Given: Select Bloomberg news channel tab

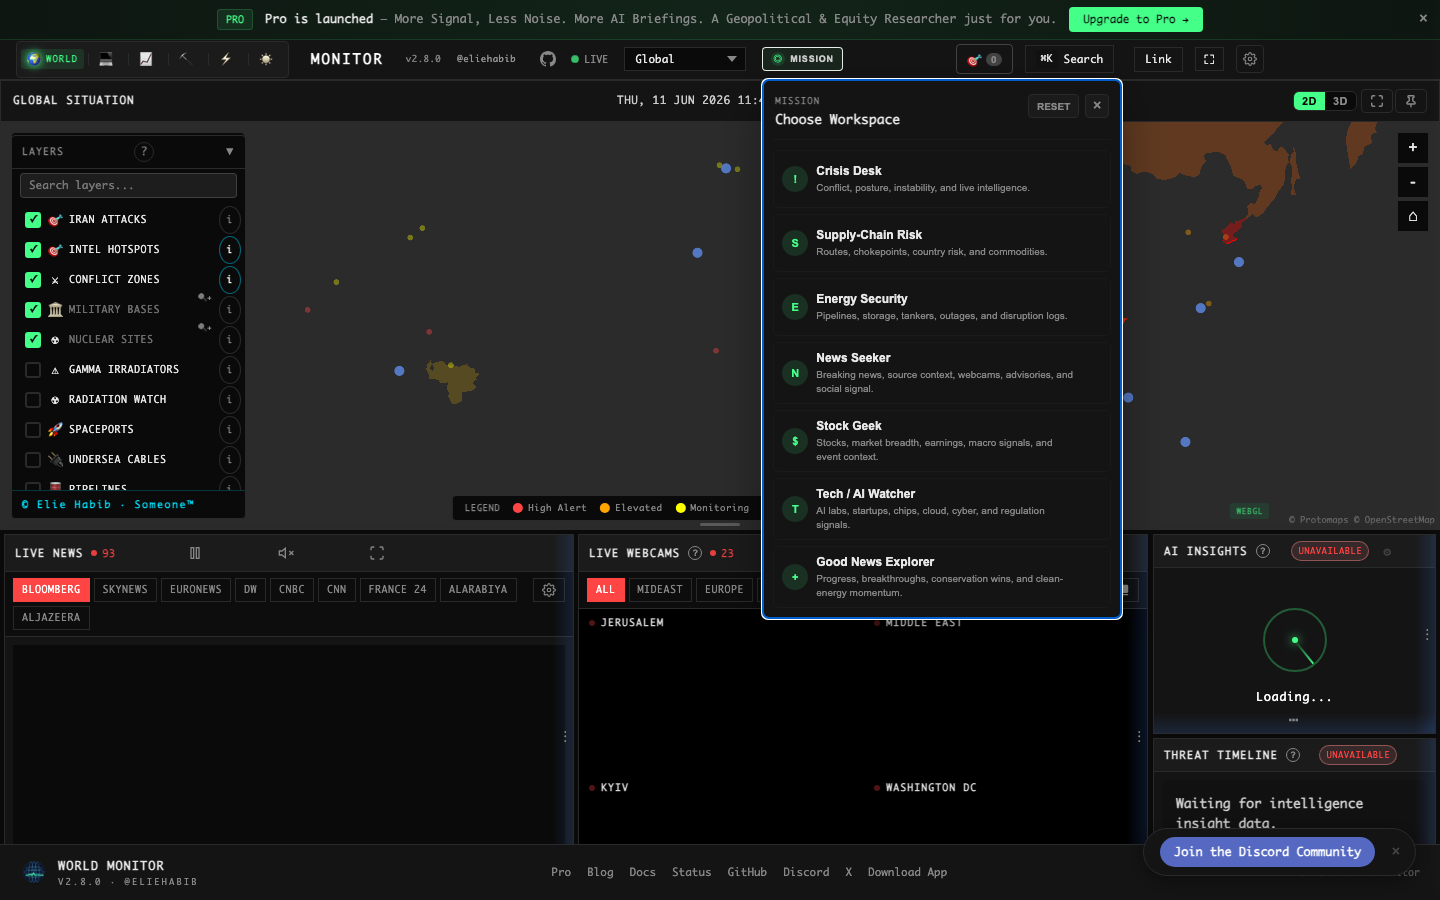Looking at the screenshot, I should (x=51, y=590).
